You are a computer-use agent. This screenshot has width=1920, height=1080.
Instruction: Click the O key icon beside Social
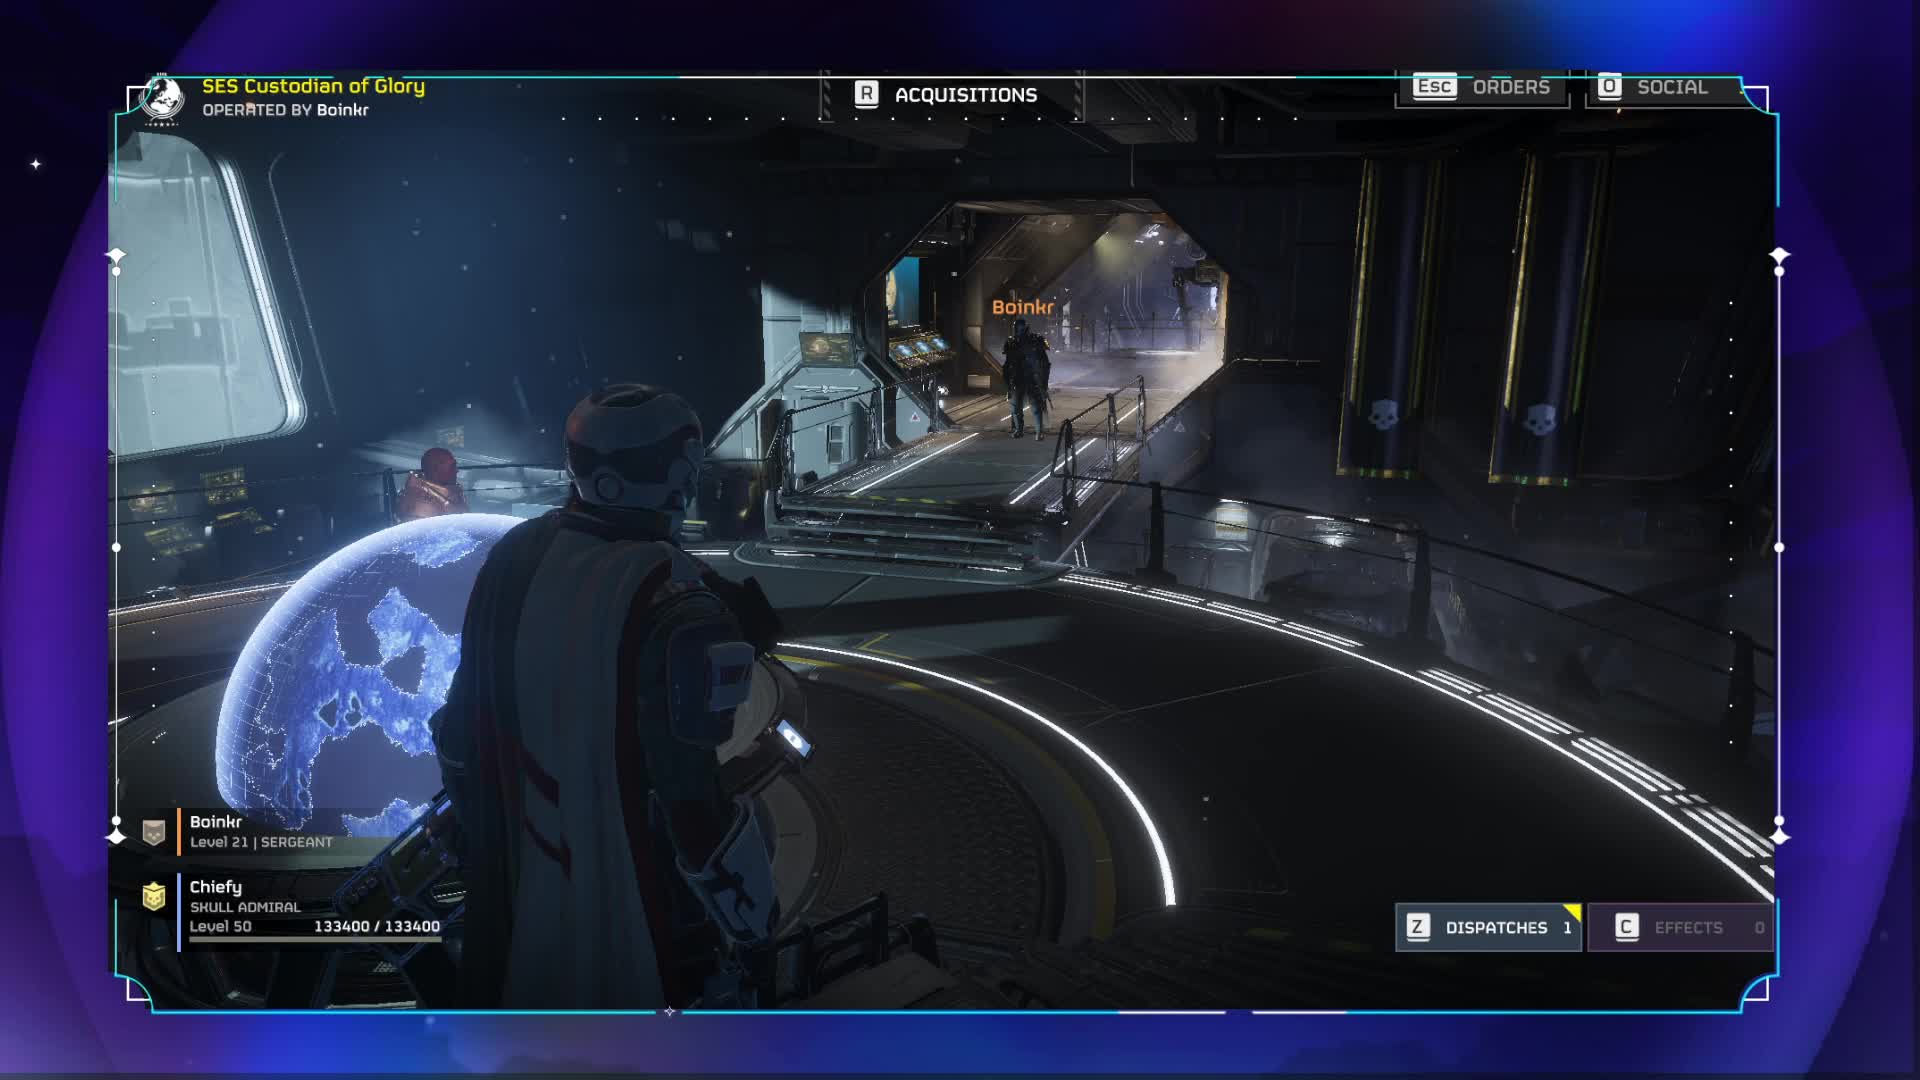click(x=1608, y=87)
